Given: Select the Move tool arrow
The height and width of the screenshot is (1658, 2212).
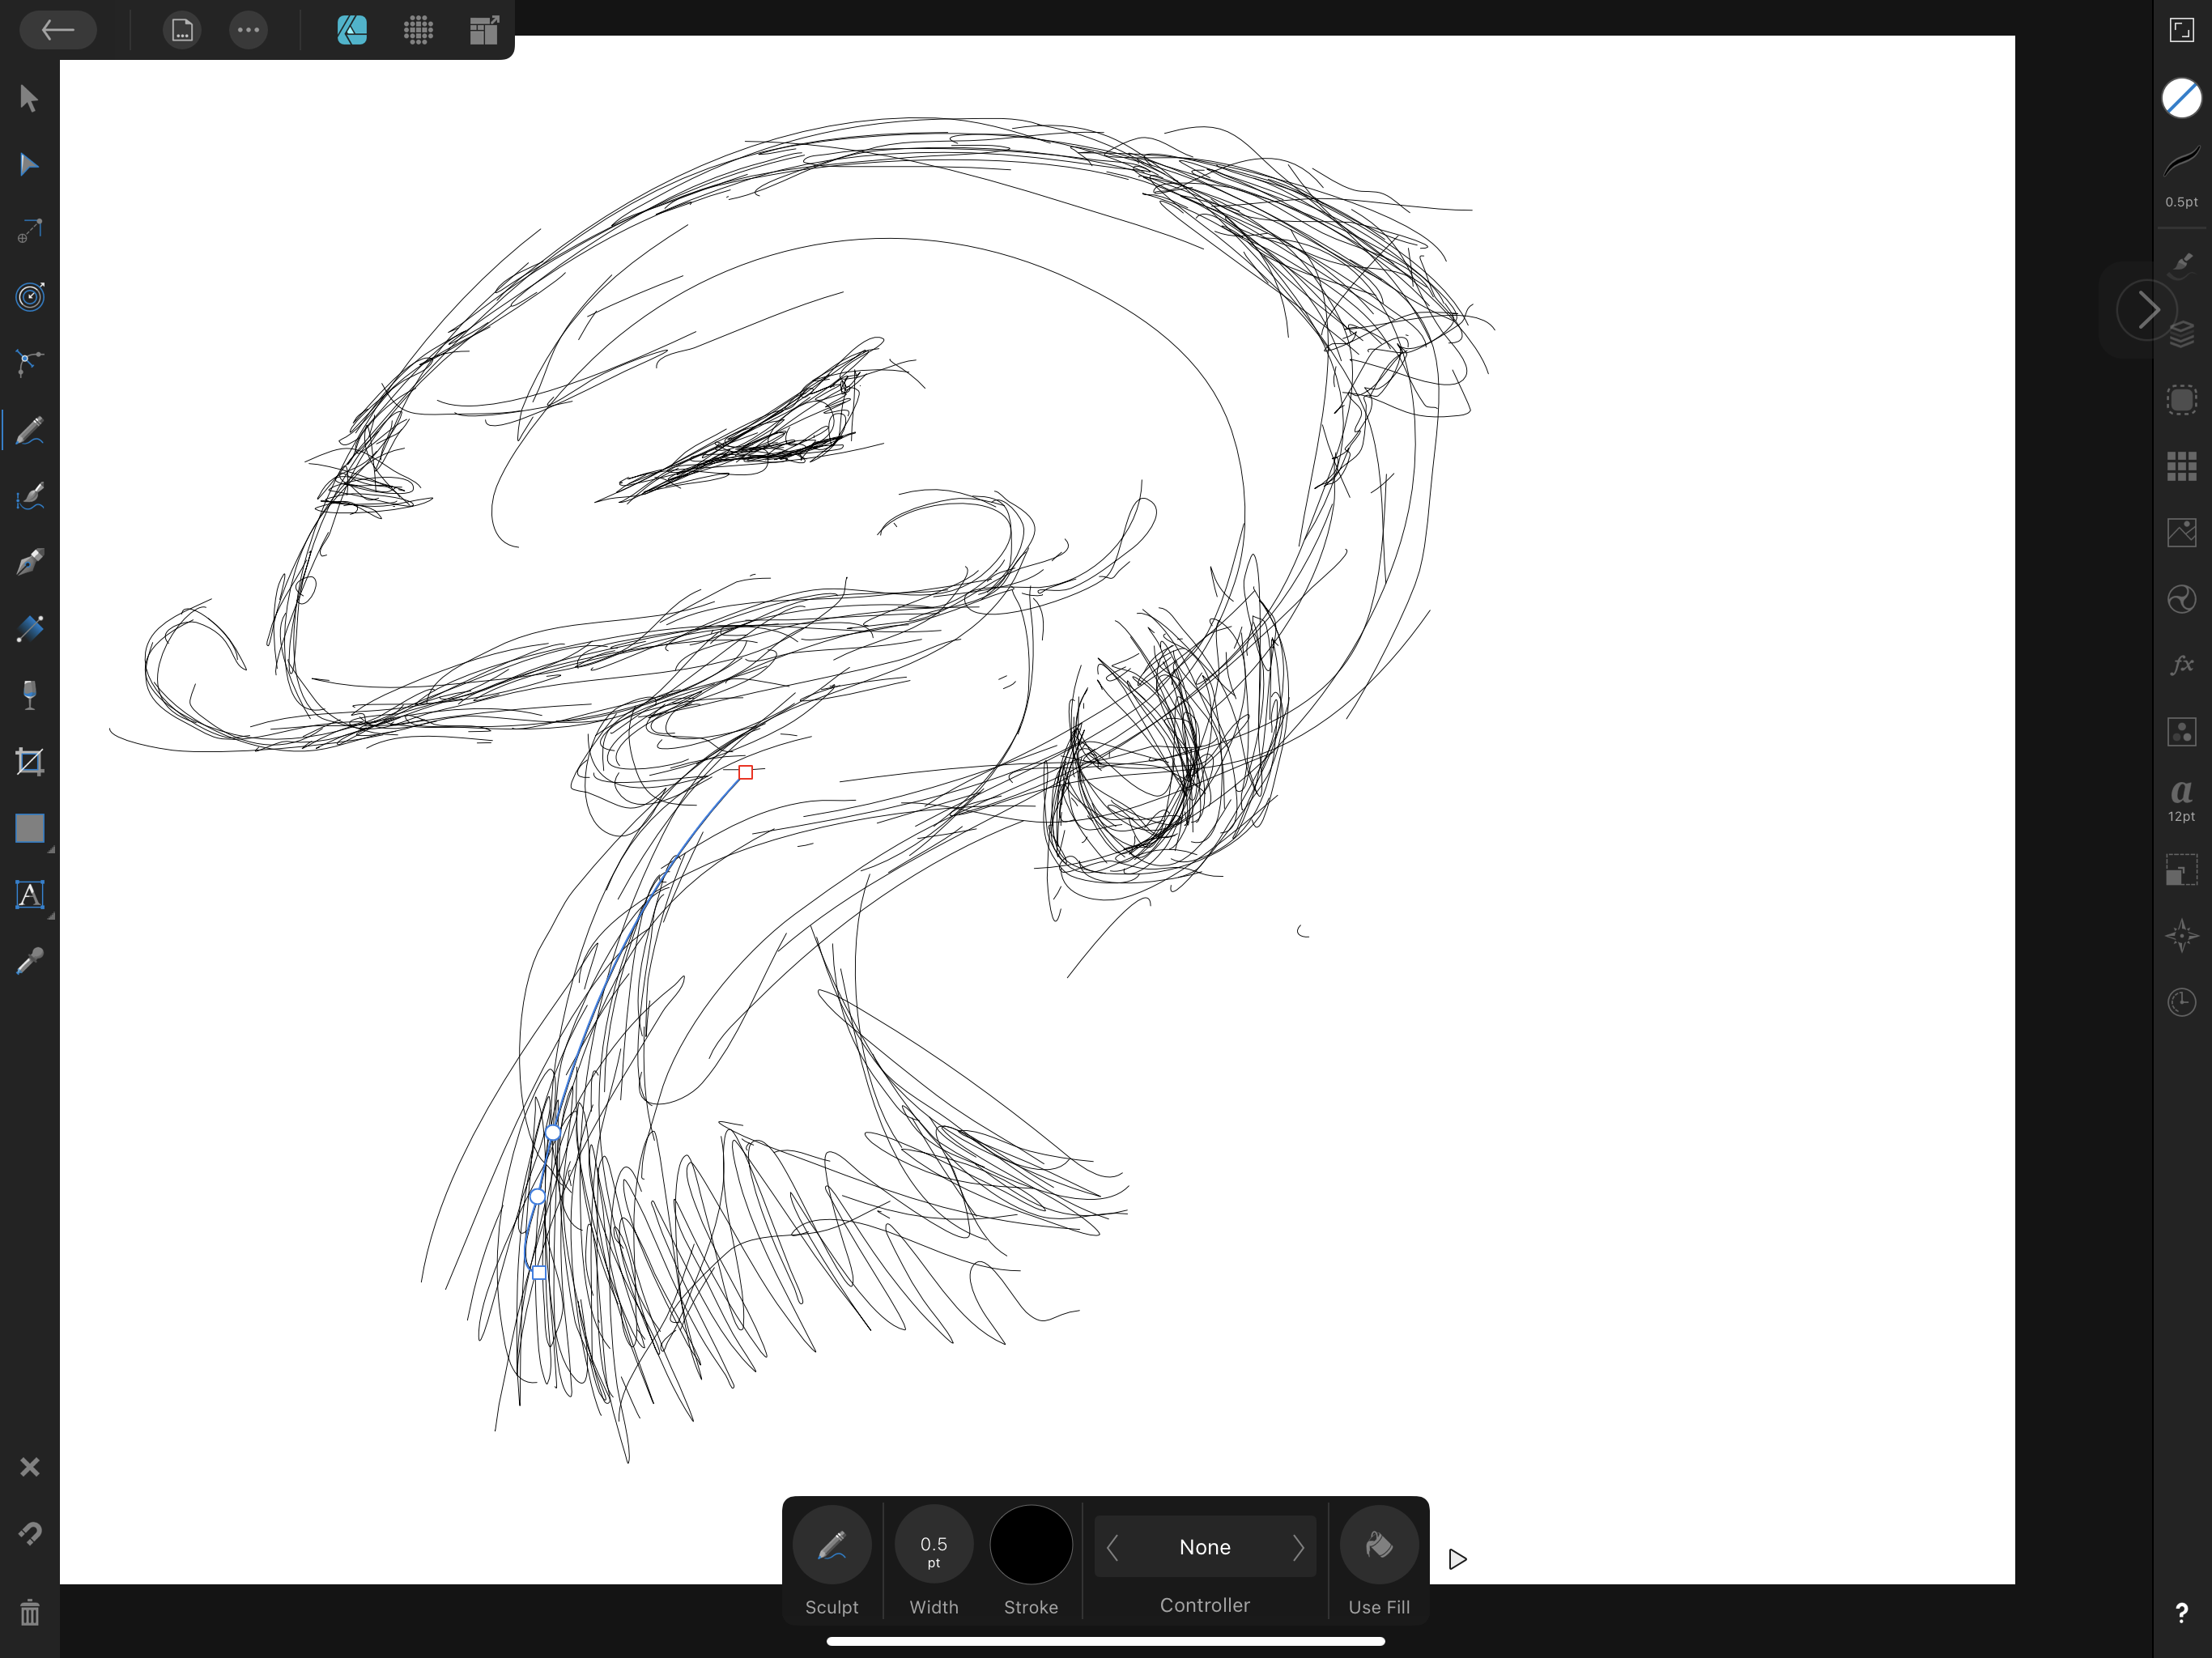Looking at the screenshot, I should click(x=29, y=99).
